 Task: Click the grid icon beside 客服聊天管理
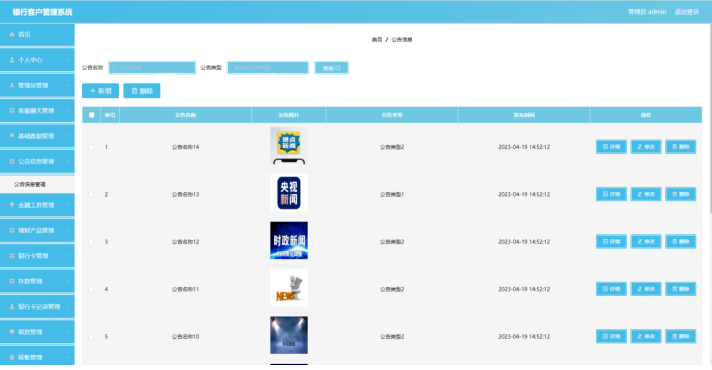coord(12,111)
